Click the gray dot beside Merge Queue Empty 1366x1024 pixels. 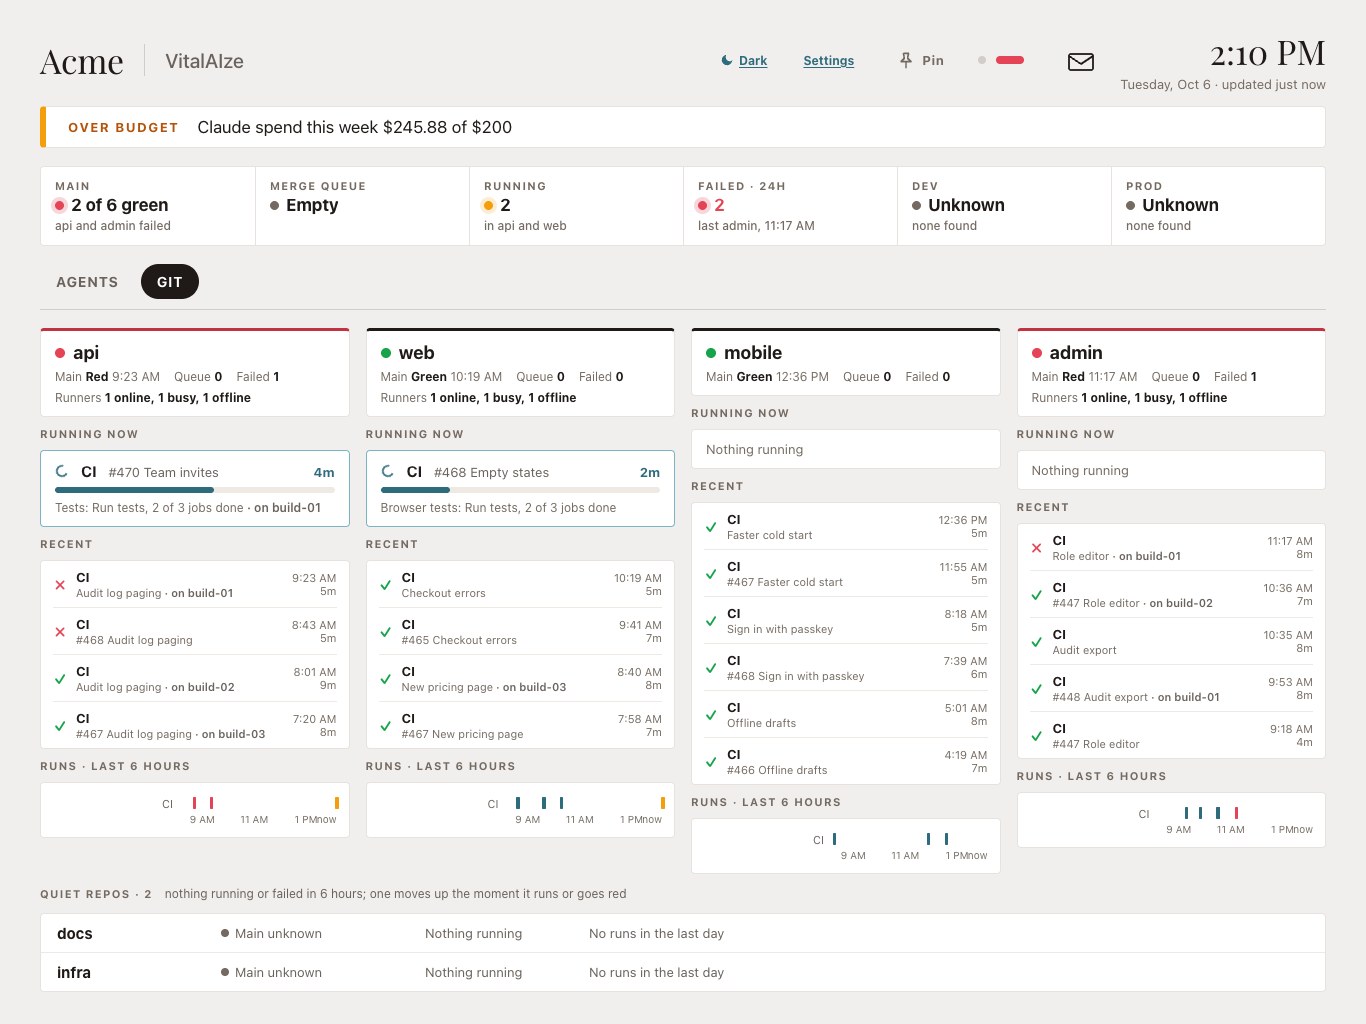275,205
